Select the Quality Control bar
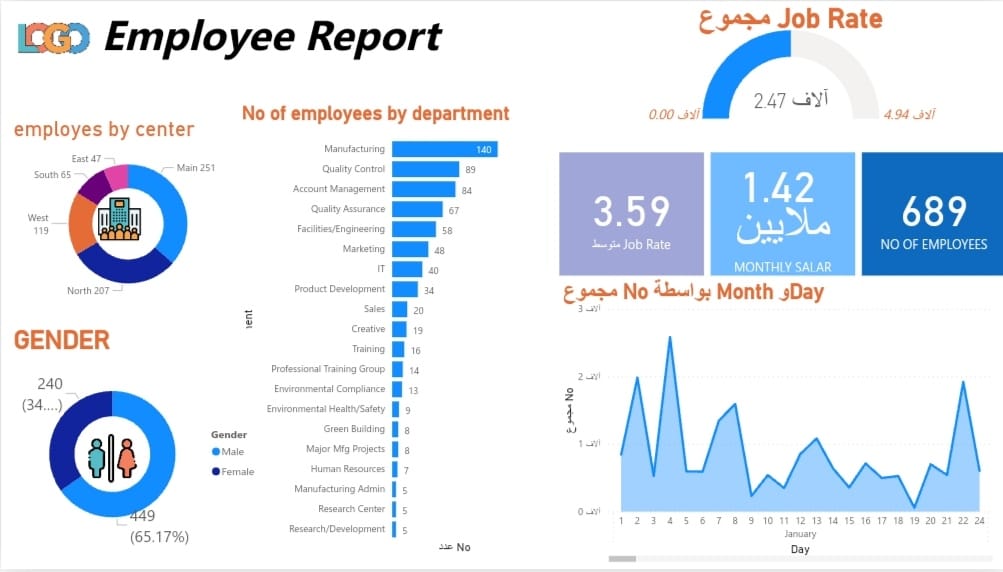 pos(425,169)
